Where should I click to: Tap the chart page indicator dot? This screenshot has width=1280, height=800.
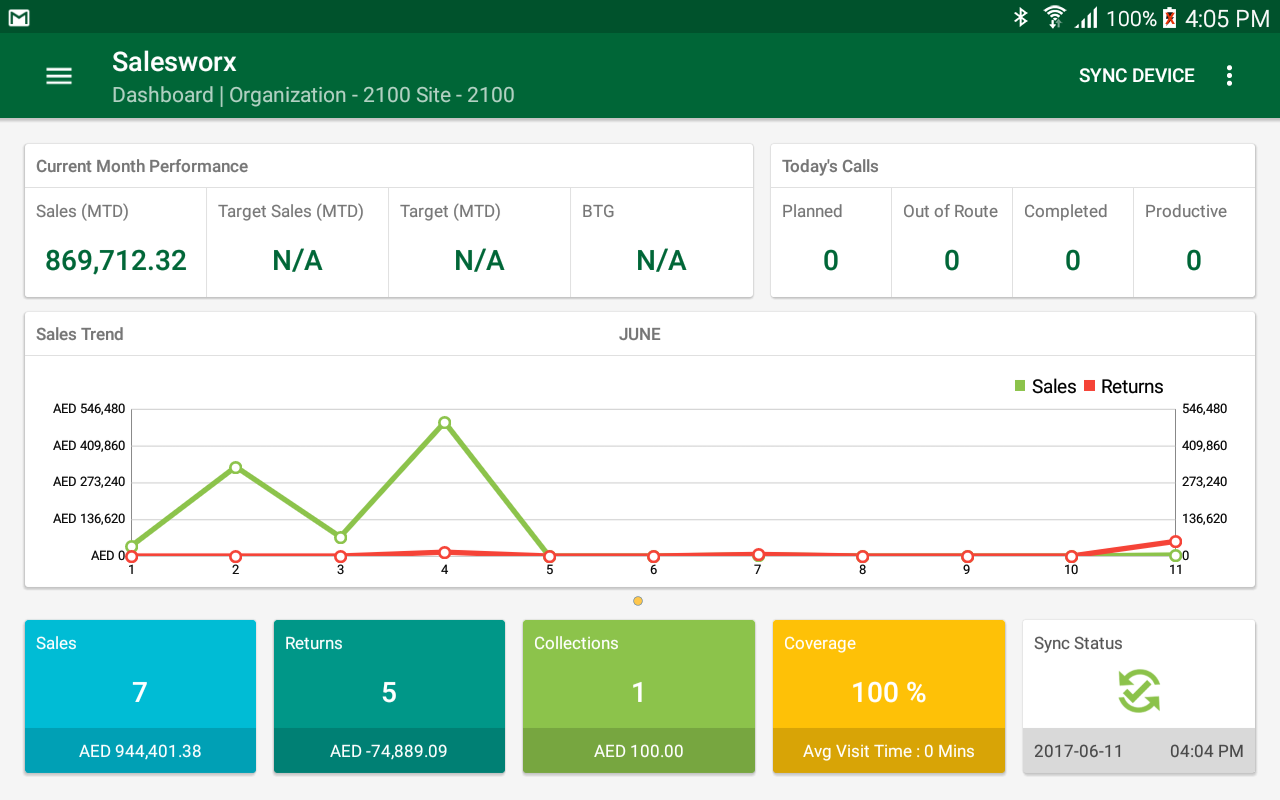pyautogui.click(x=638, y=601)
